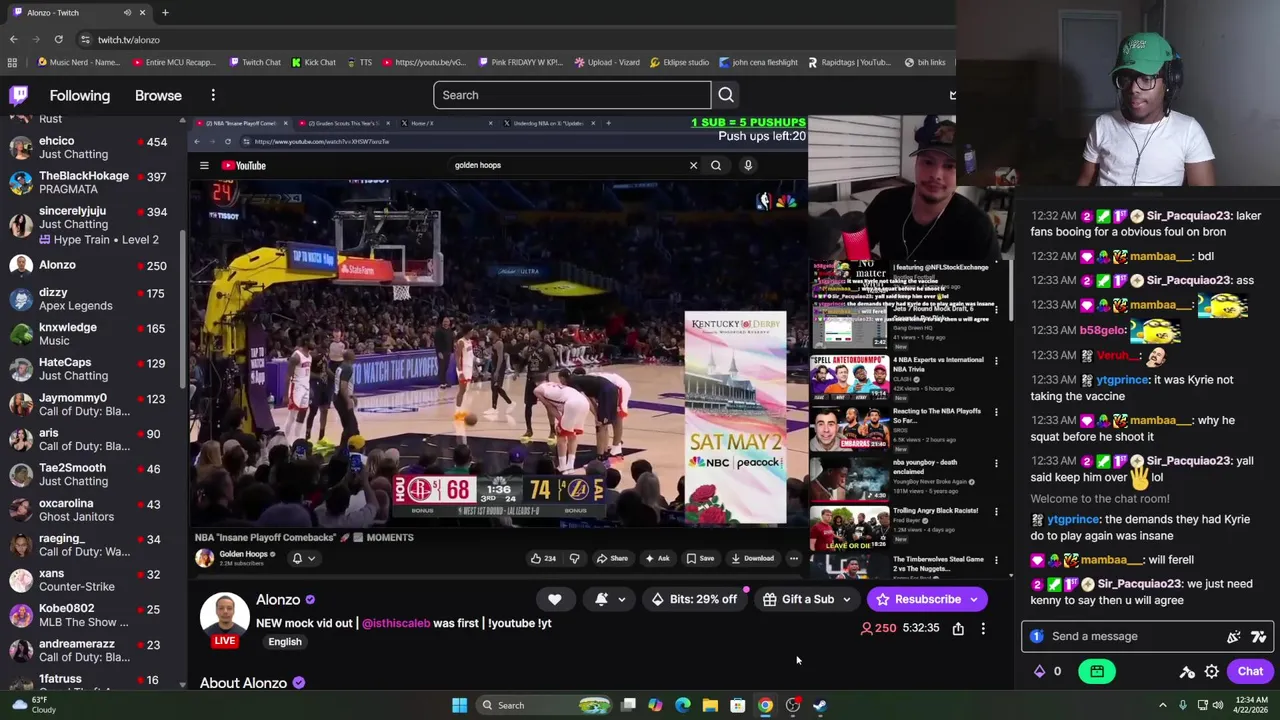Click YouTube like thumbs up 234
Screen dimensions: 1280x720
point(544,558)
